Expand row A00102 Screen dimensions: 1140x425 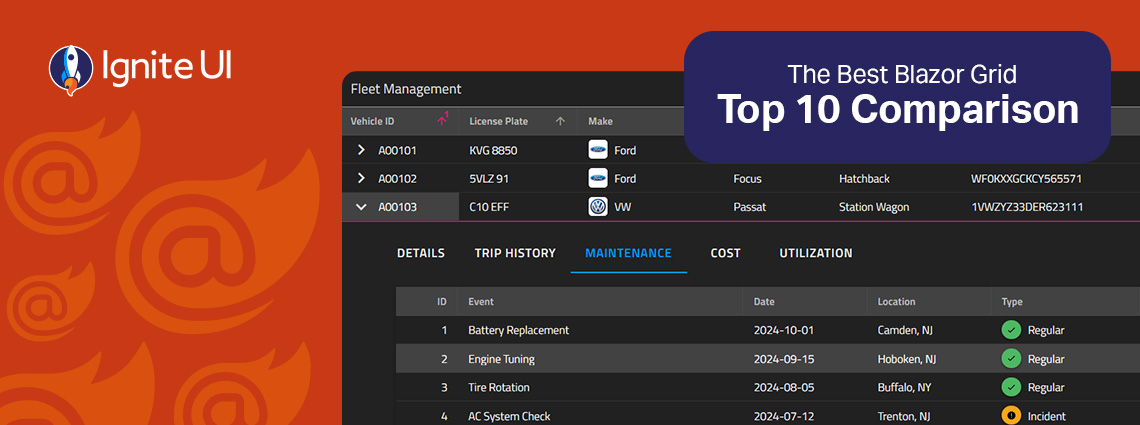361,179
